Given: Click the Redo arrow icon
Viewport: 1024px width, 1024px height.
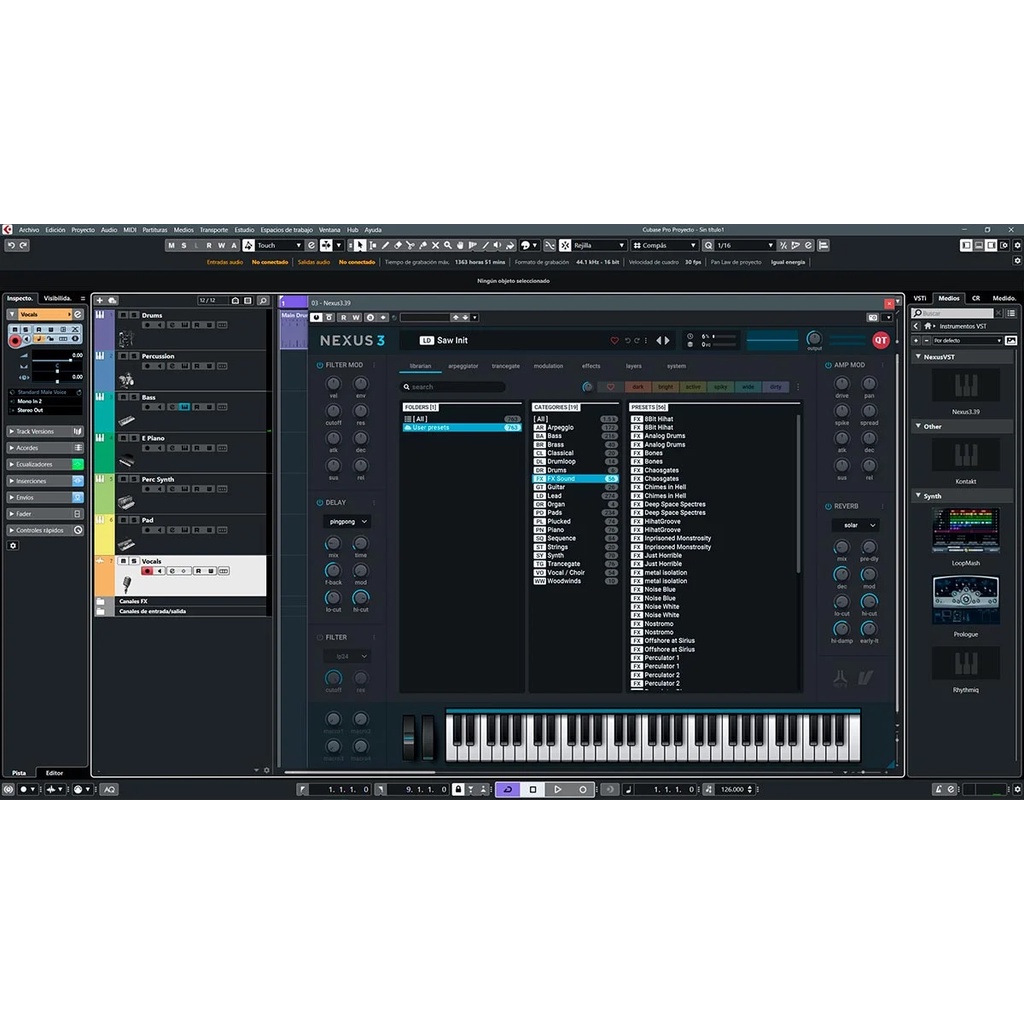Looking at the screenshot, I should [x=24, y=246].
